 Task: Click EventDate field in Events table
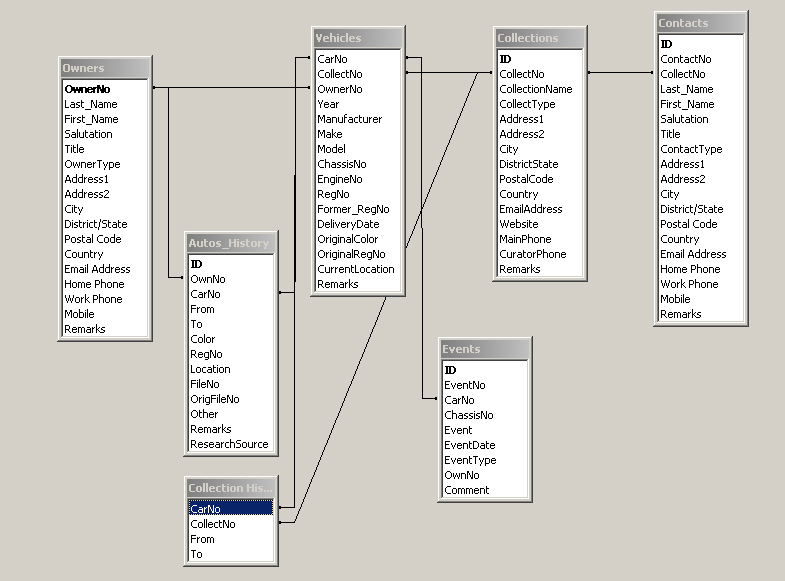(x=469, y=445)
